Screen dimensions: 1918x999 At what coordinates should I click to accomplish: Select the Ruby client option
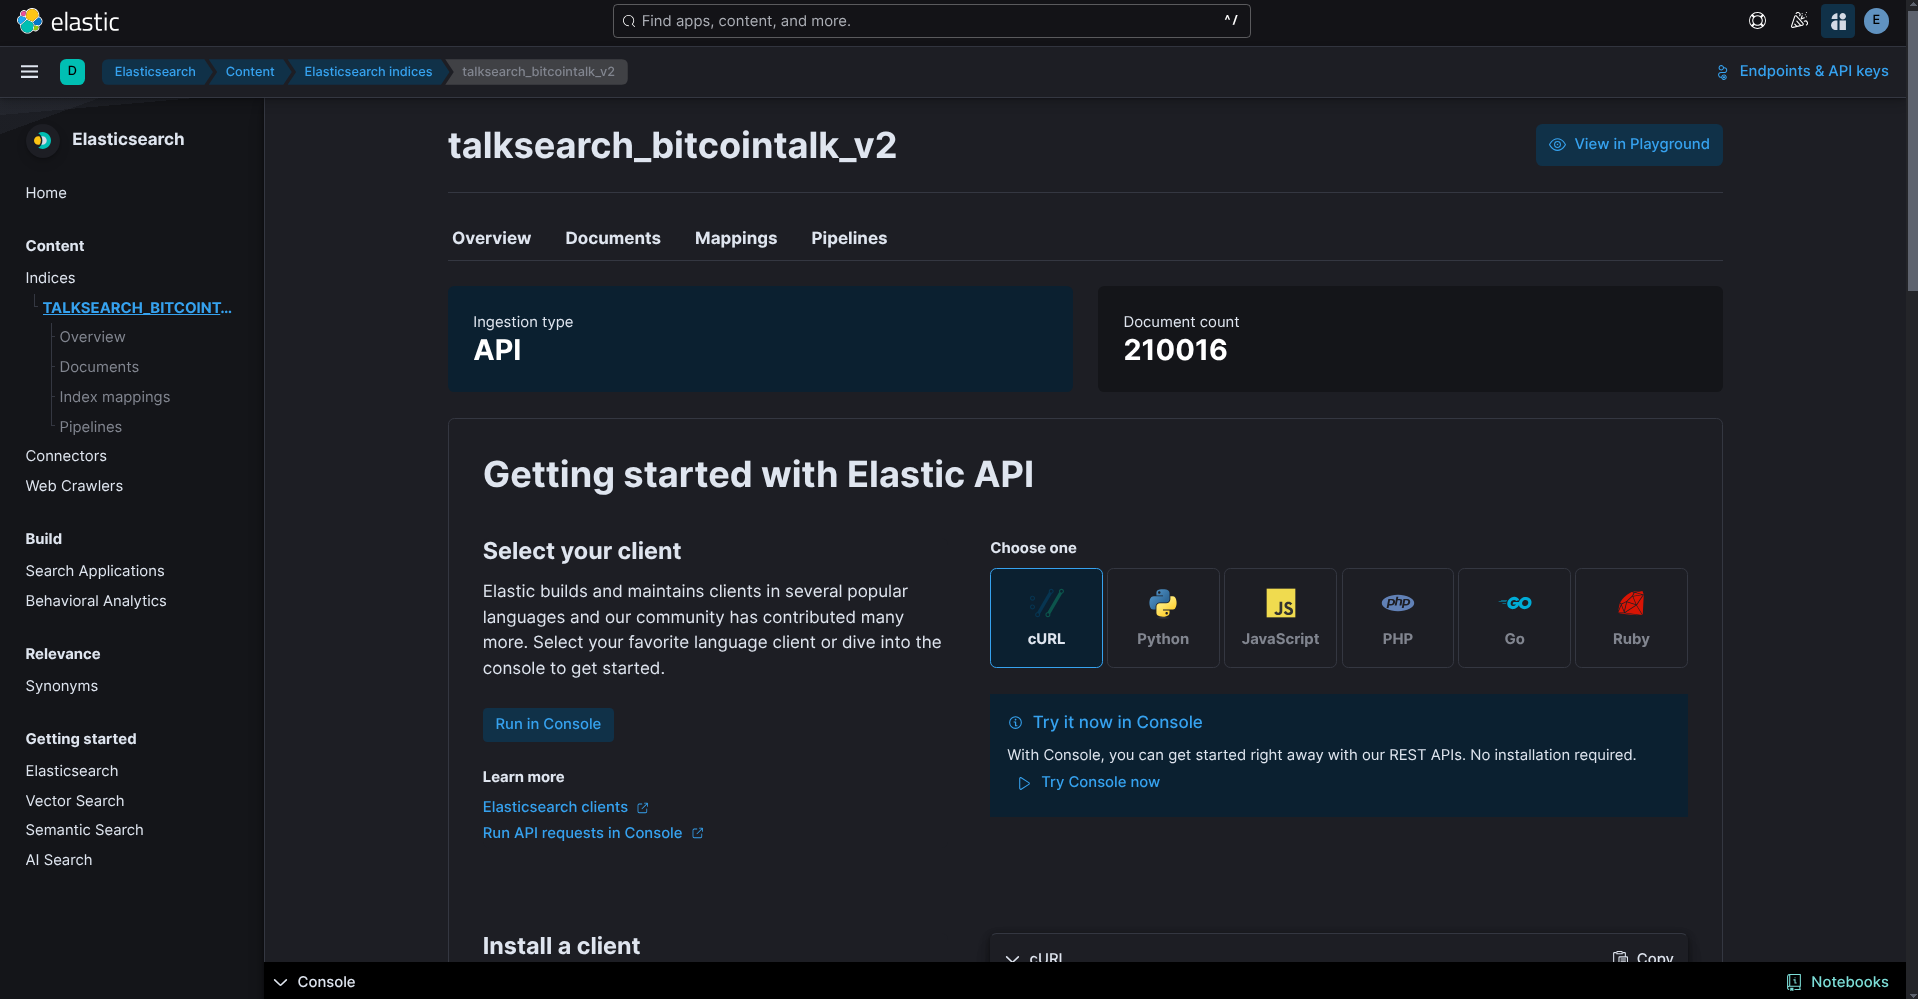point(1631,618)
